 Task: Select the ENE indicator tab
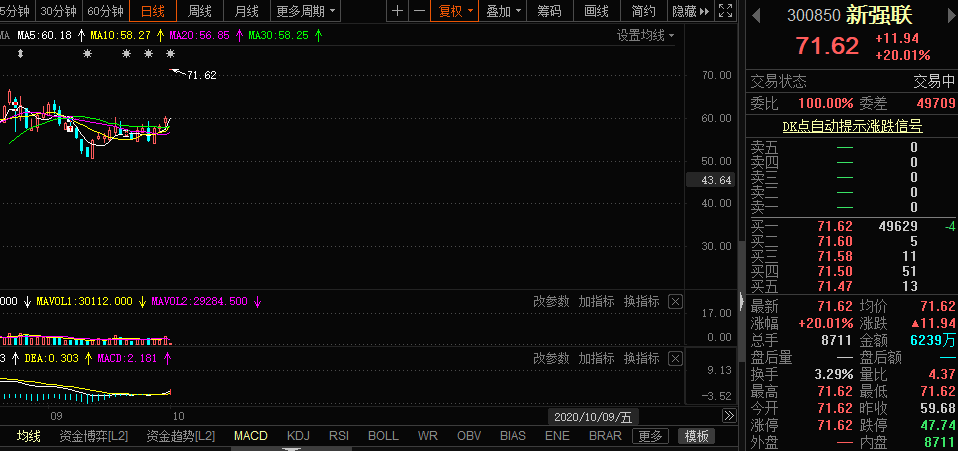click(x=557, y=436)
